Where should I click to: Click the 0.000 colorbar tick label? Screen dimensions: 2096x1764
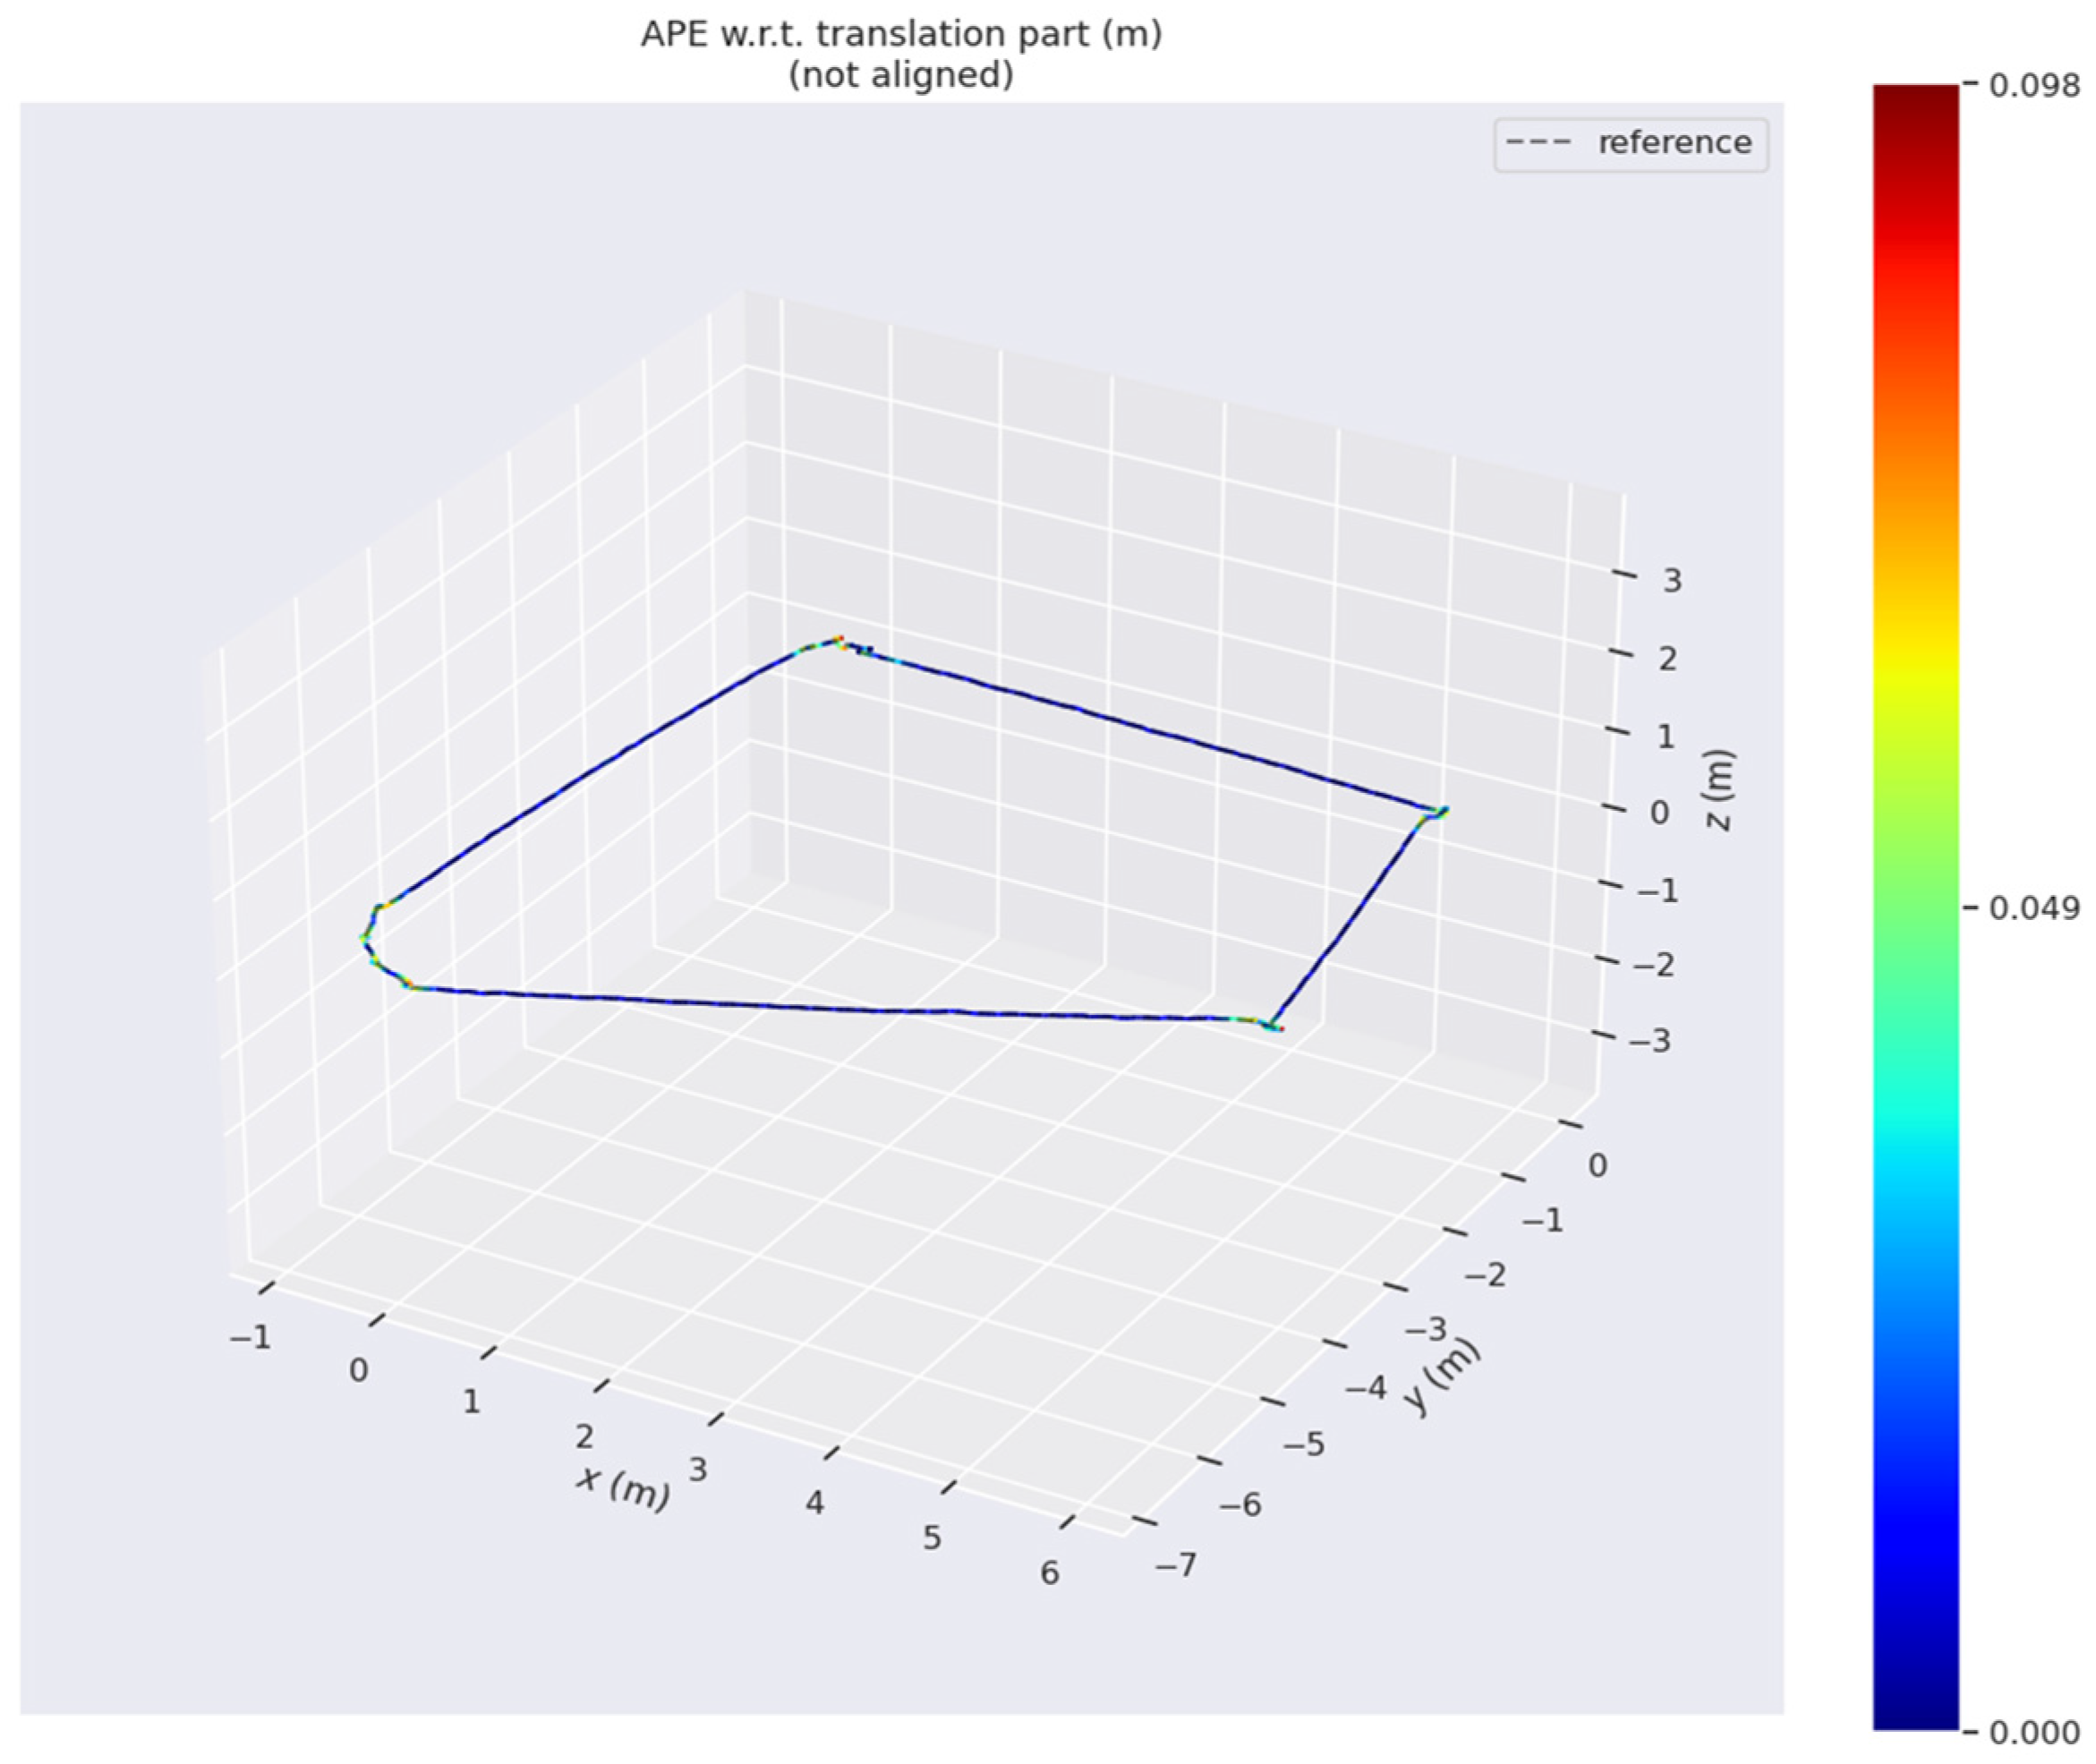[x=2034, y=1732]
